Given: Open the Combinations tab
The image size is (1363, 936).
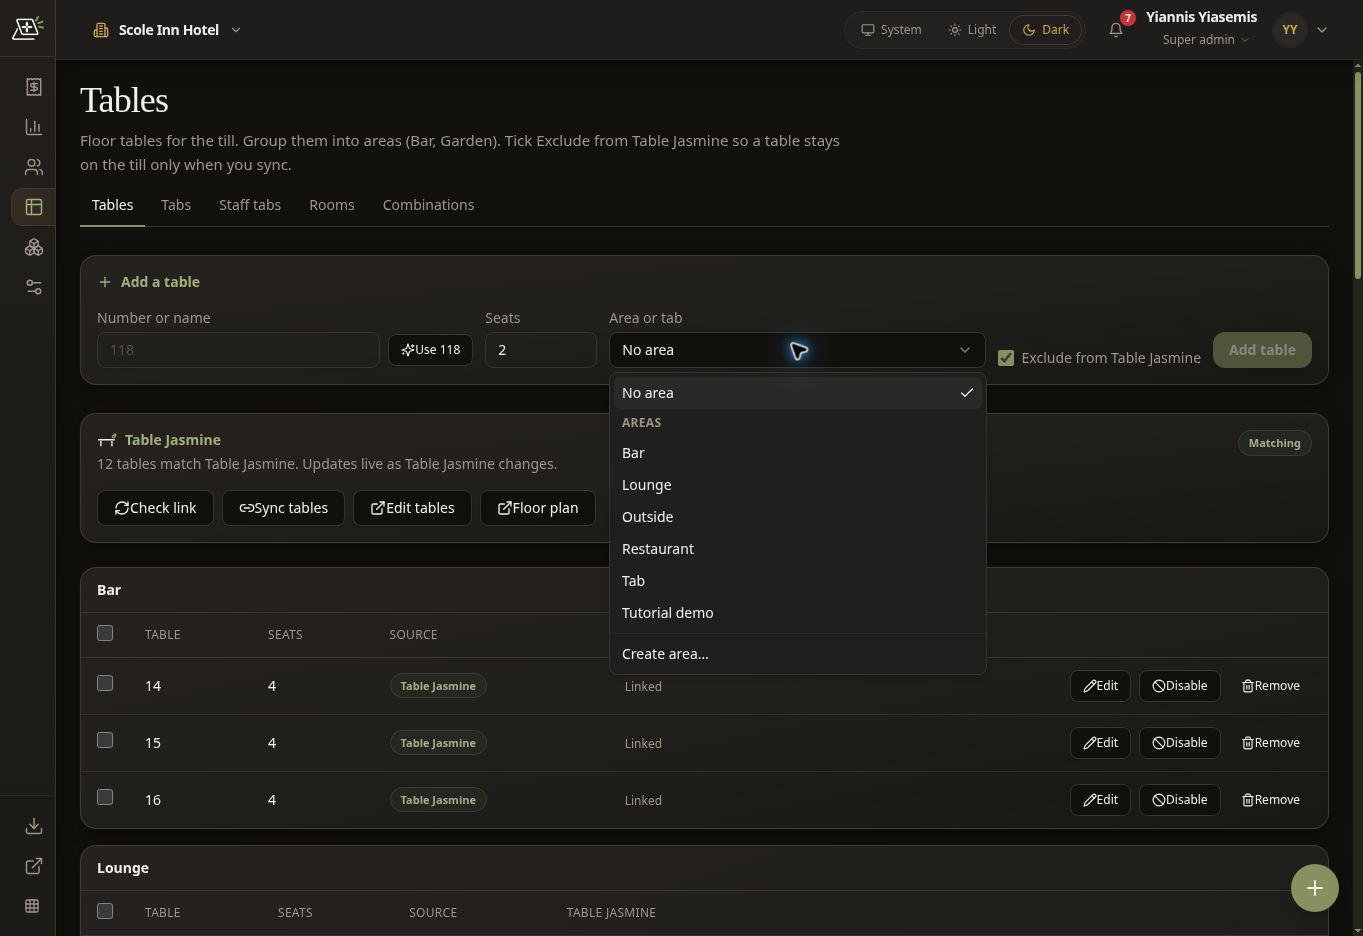Looking at the screenshot, I should (428, 205).
